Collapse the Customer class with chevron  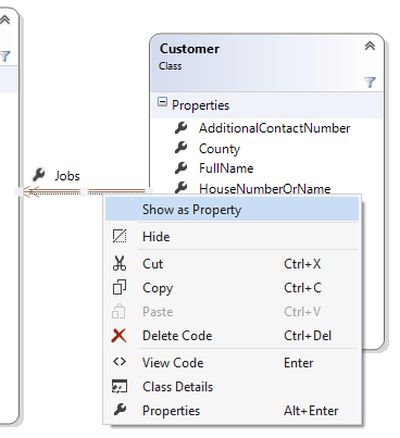tap(370, 46)
